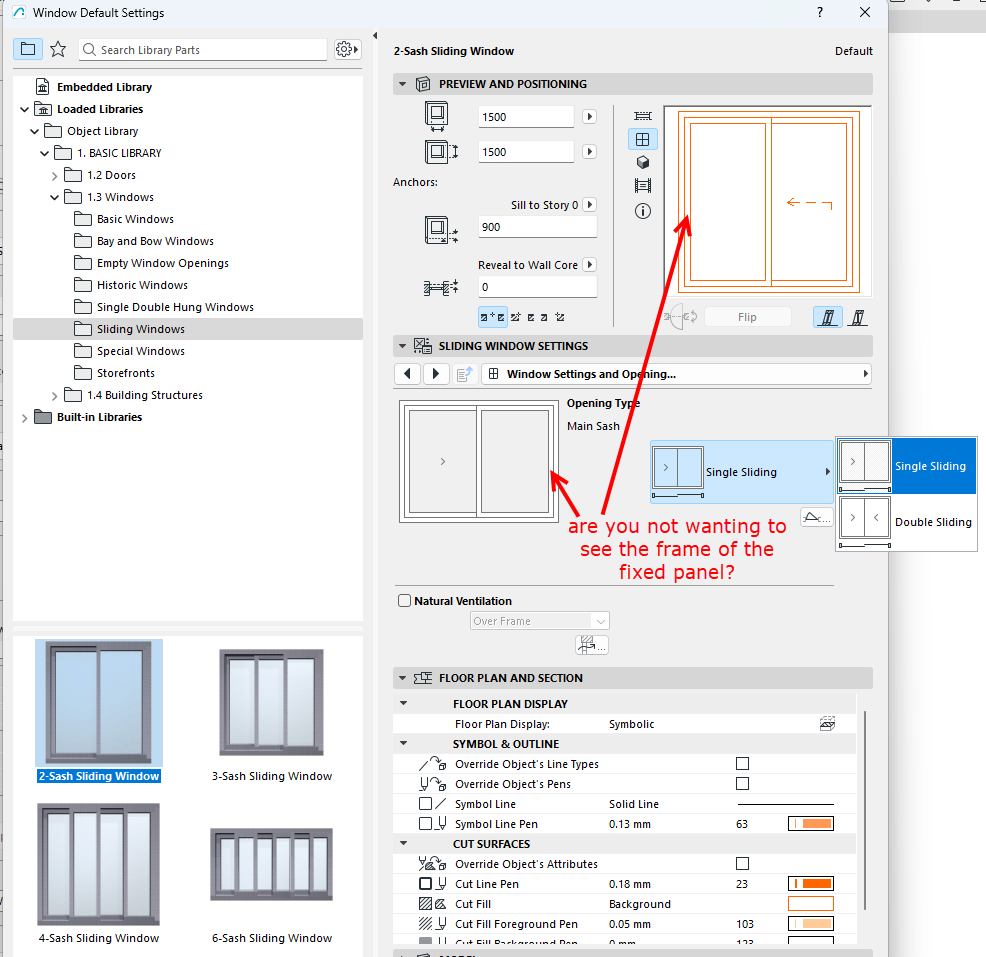Open the folder view icon in library browser
Screen dimensions: 986x957
click(28, 49)
